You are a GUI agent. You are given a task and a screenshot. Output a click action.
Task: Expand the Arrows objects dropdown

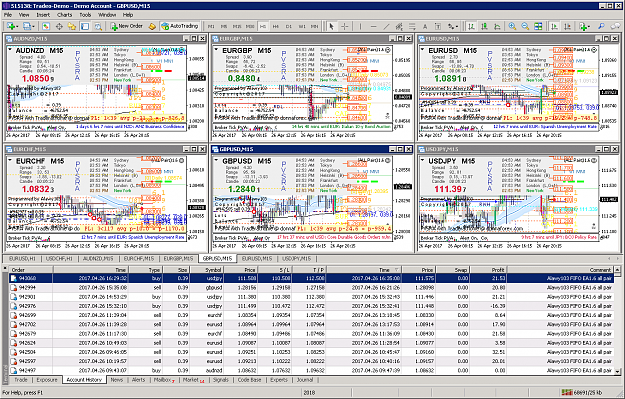457,27
